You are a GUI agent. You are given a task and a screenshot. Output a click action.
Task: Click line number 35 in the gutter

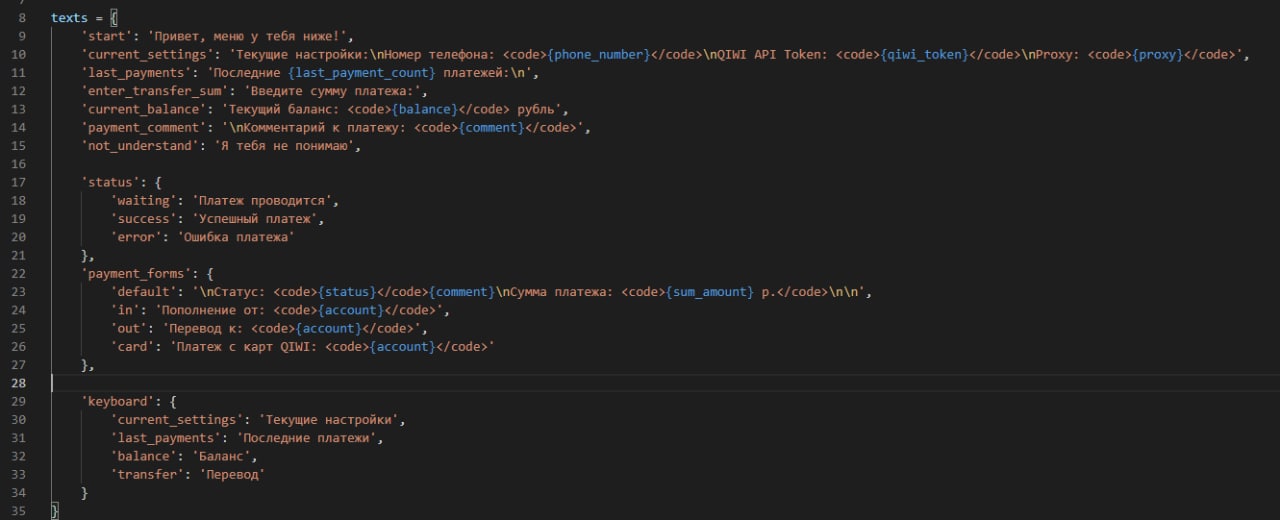click(x=19, y=510)
